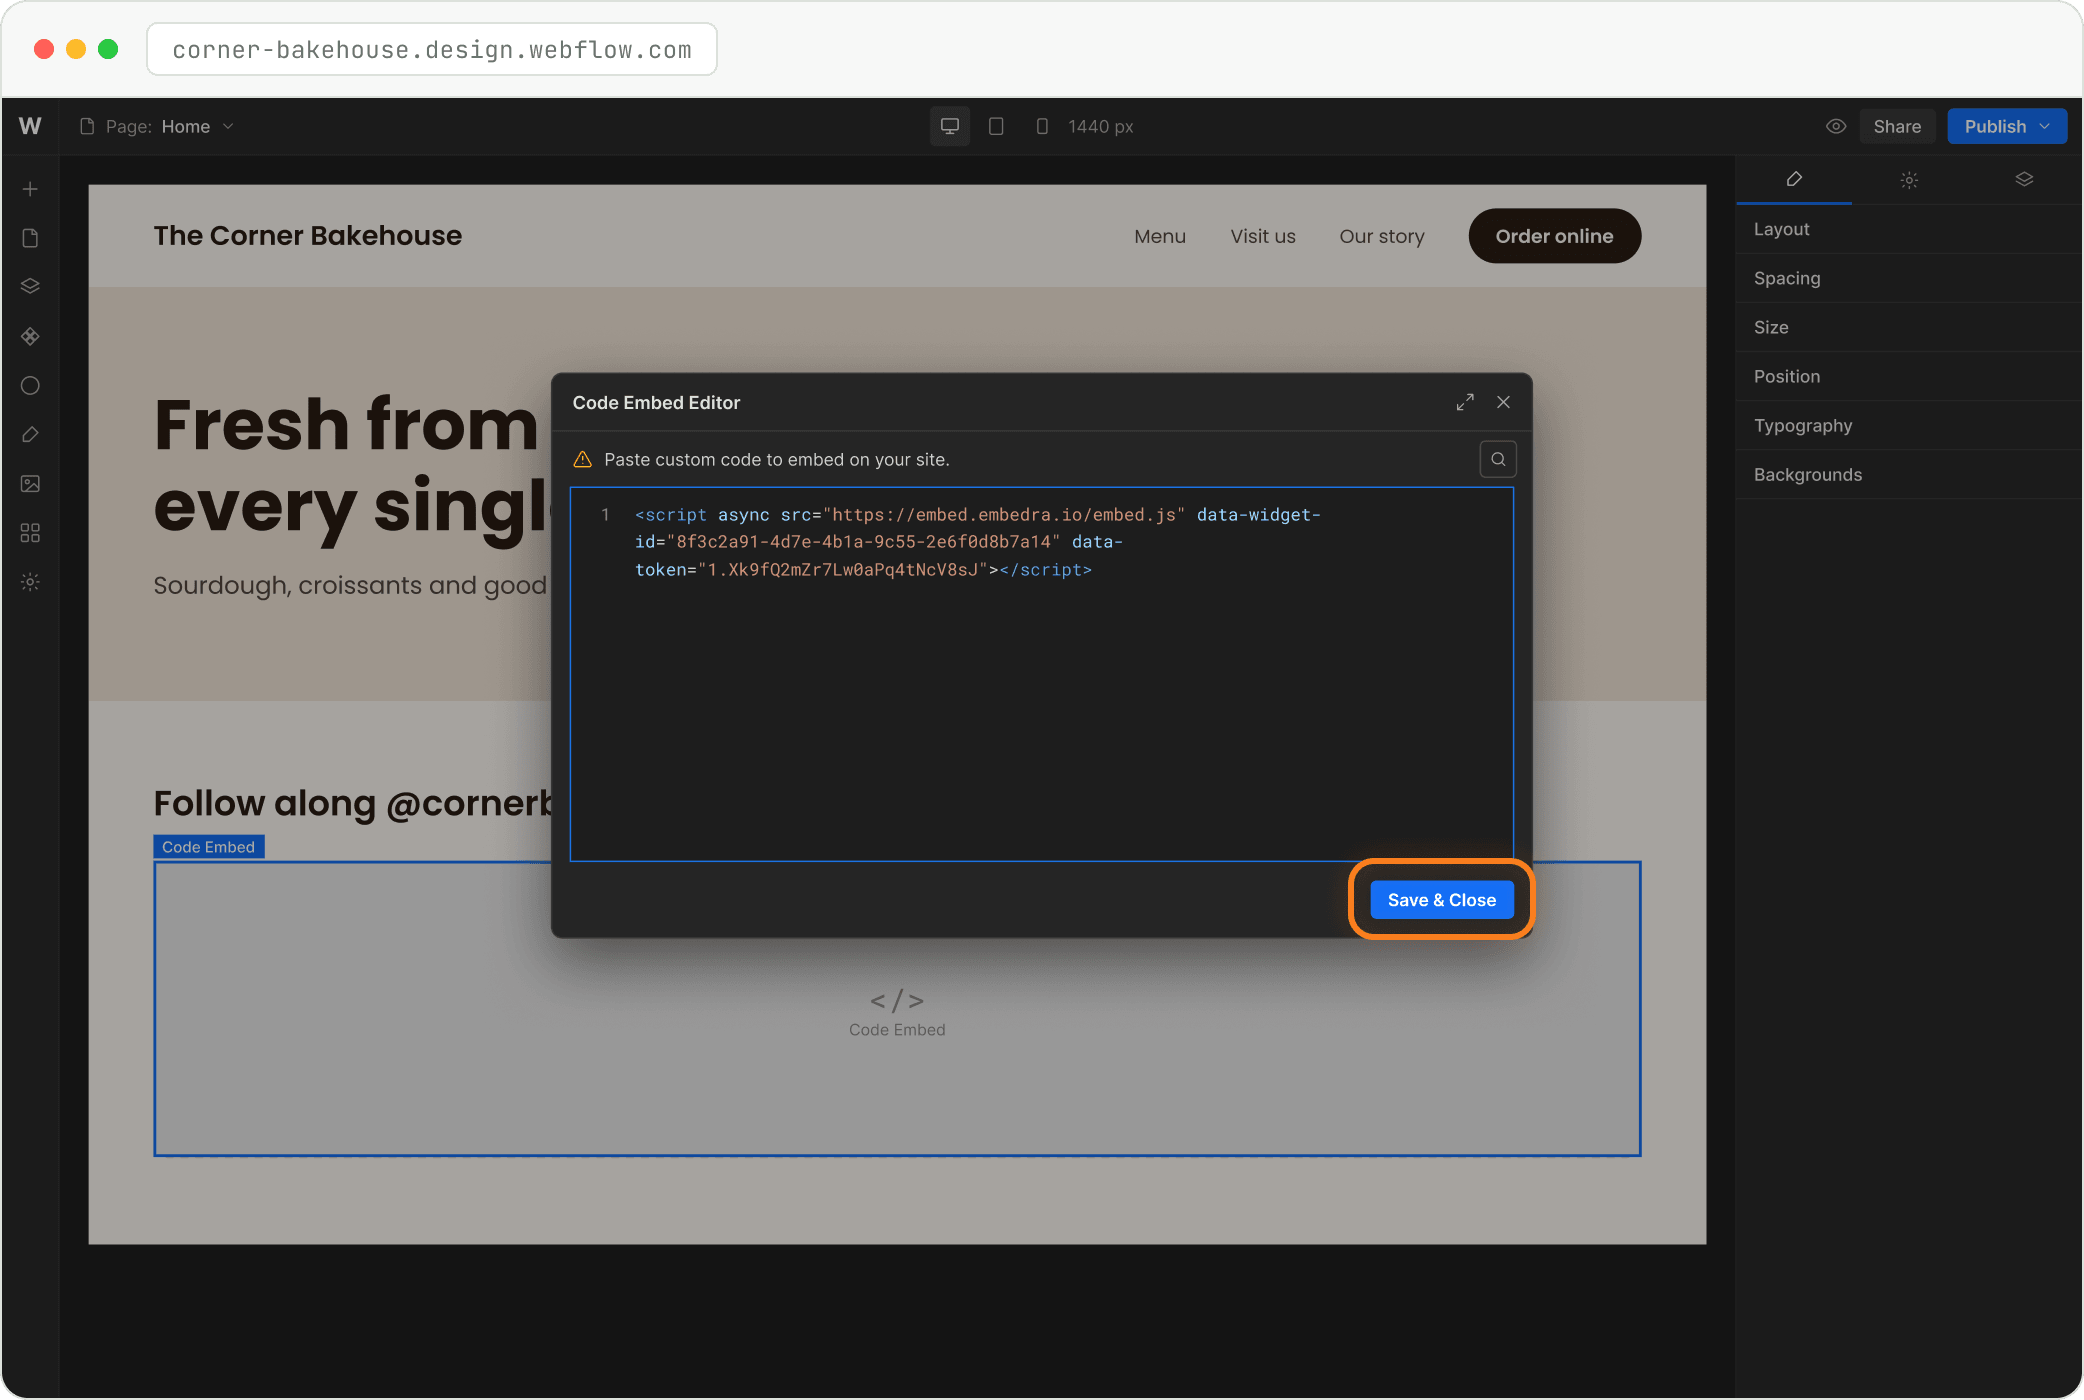
Task: Open the Style selectors brush icon in sidebar
Action: coord(30,434)
